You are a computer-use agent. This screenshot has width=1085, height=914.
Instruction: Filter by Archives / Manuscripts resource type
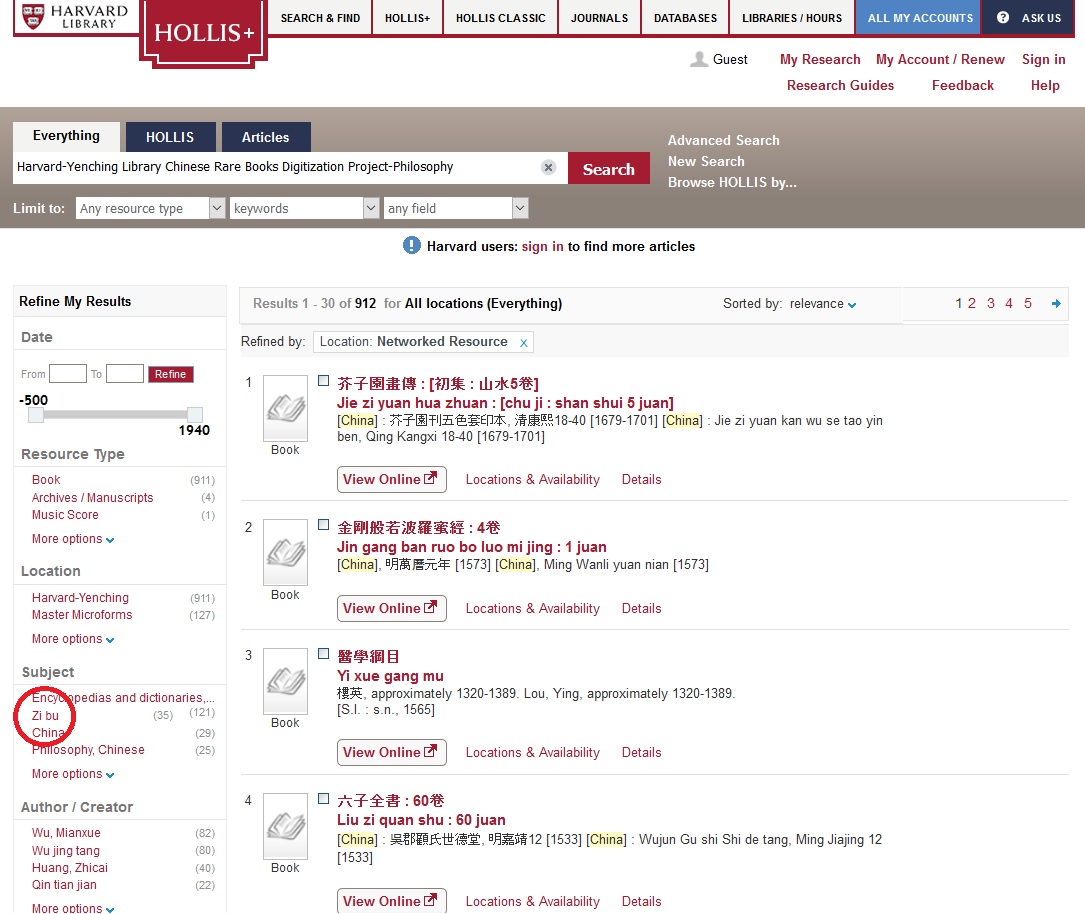point(92,497)
